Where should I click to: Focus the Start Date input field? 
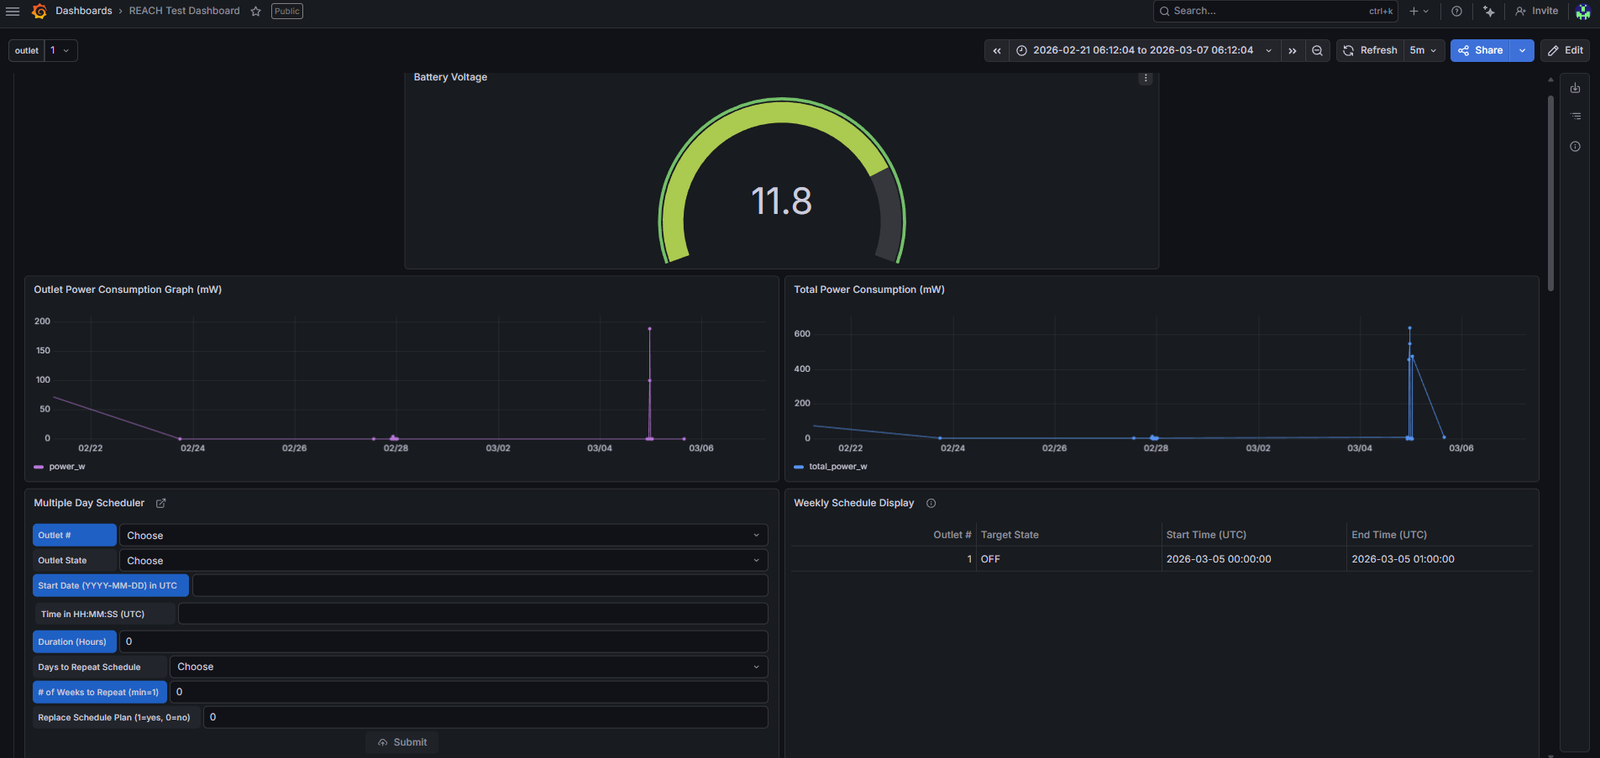click(x=480, y=586)
